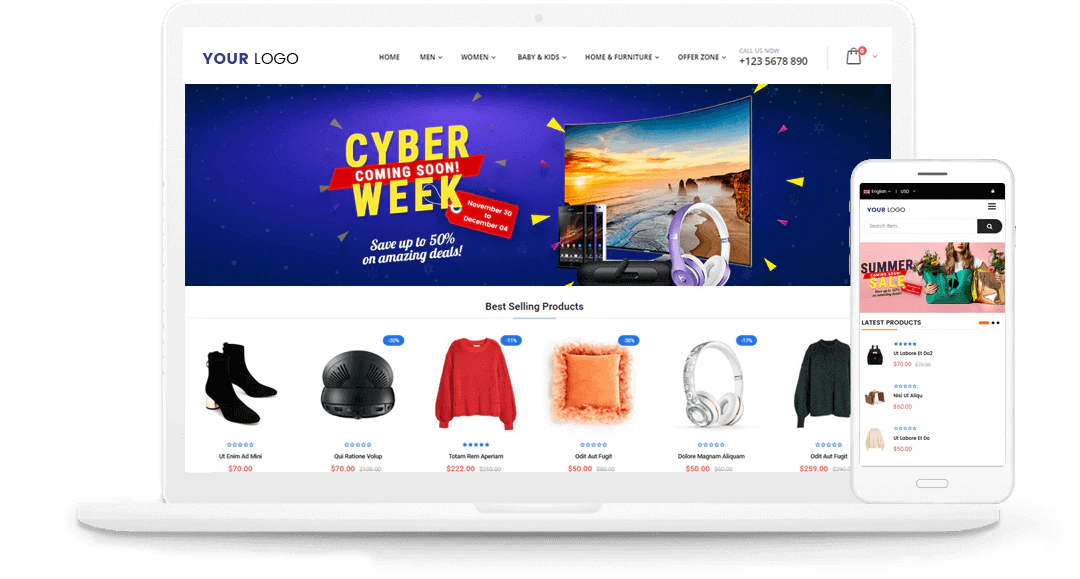Click the YOUR LOGO header logo
The height and width of the screenshot is (579, 1080).
tap(250, 59)
